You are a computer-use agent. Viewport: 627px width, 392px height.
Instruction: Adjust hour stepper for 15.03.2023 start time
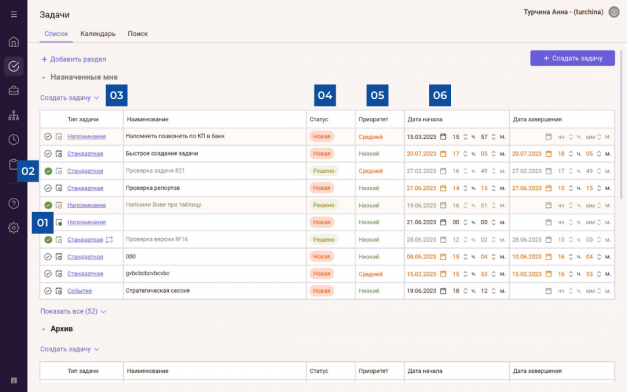465,137
